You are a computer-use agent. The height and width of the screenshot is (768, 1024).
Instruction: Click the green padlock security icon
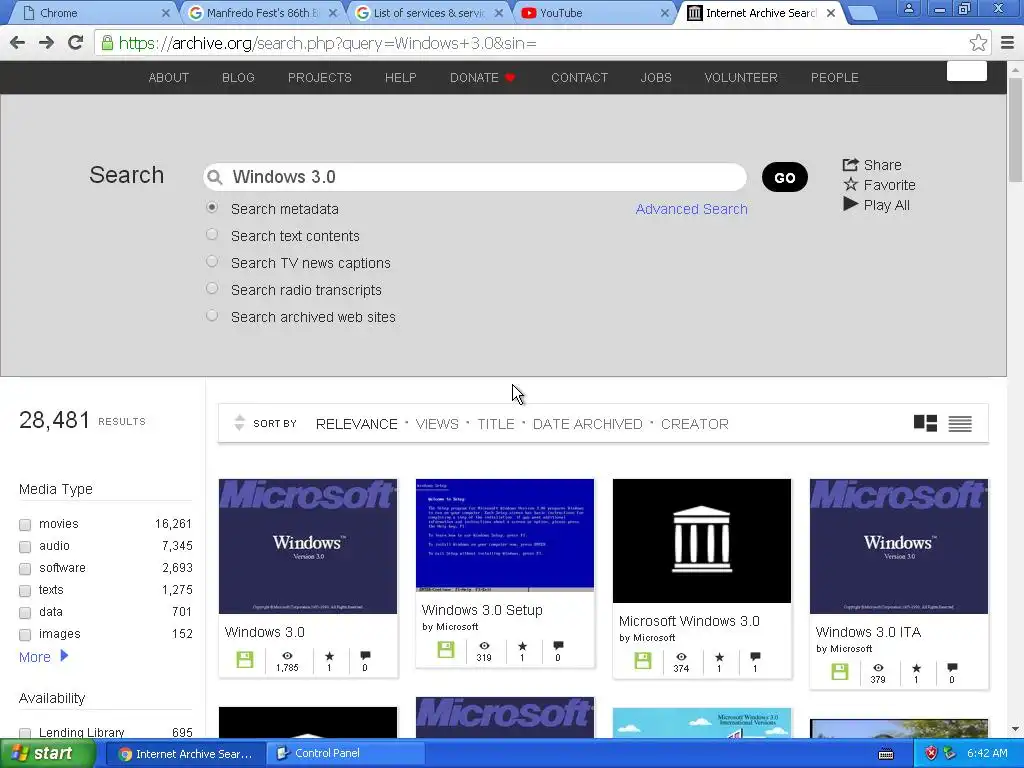(107, 43)
